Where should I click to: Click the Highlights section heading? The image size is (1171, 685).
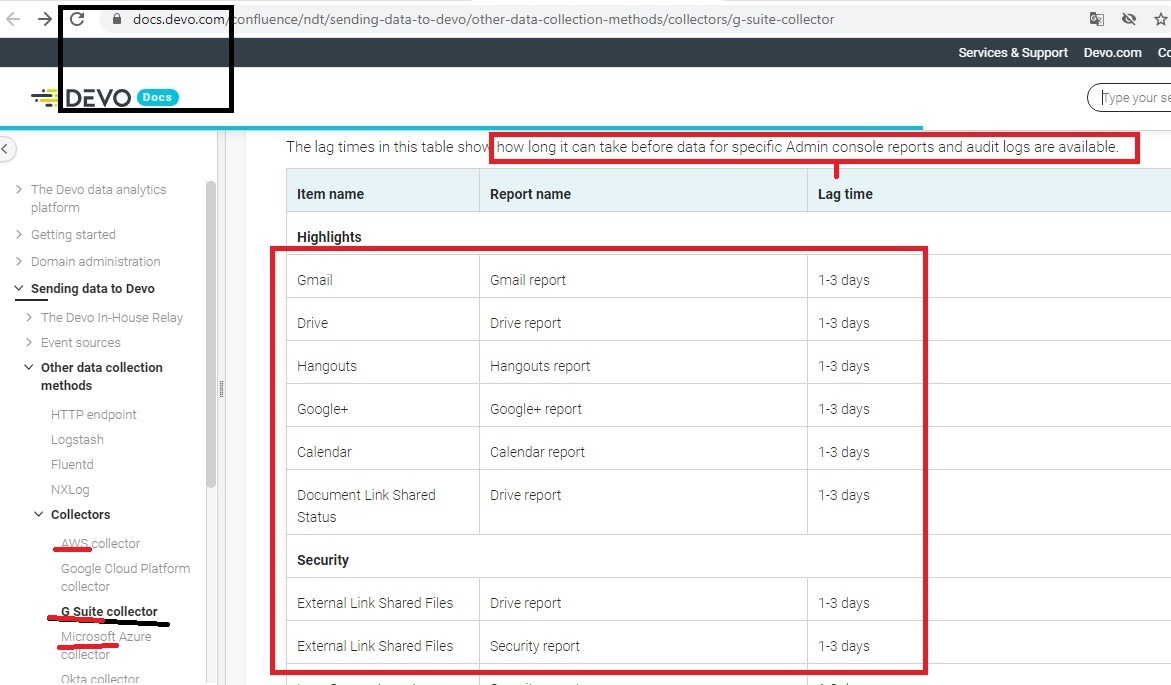click(329, 237)
